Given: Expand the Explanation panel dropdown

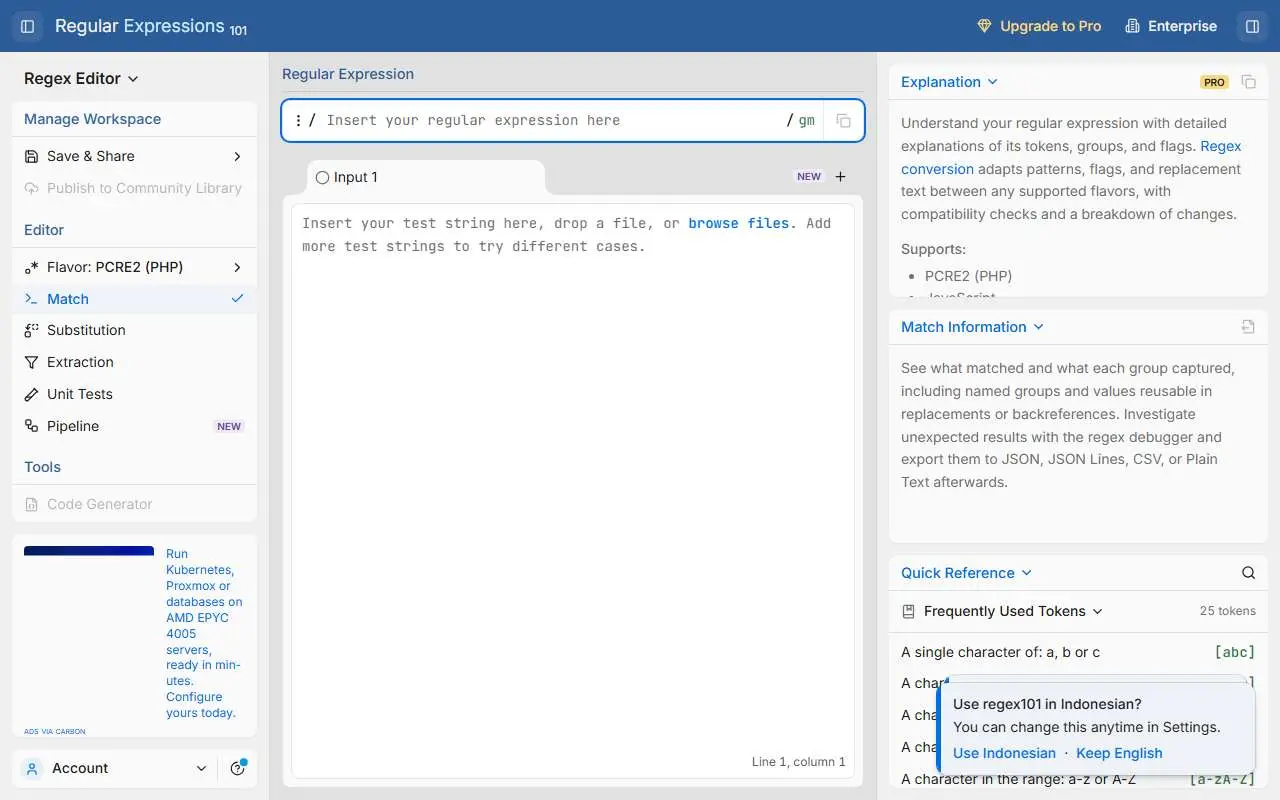Looking at the screenshot, I should [x=949, y=82].
